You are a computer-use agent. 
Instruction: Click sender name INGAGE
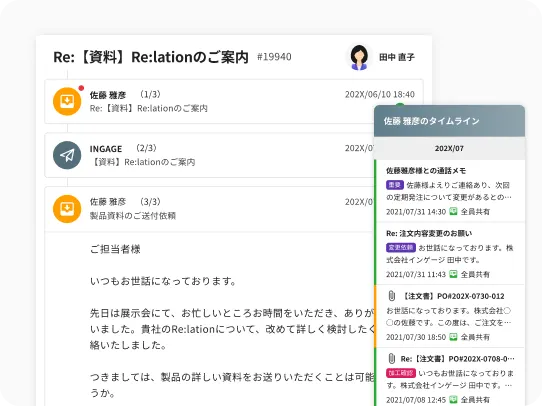106,149
